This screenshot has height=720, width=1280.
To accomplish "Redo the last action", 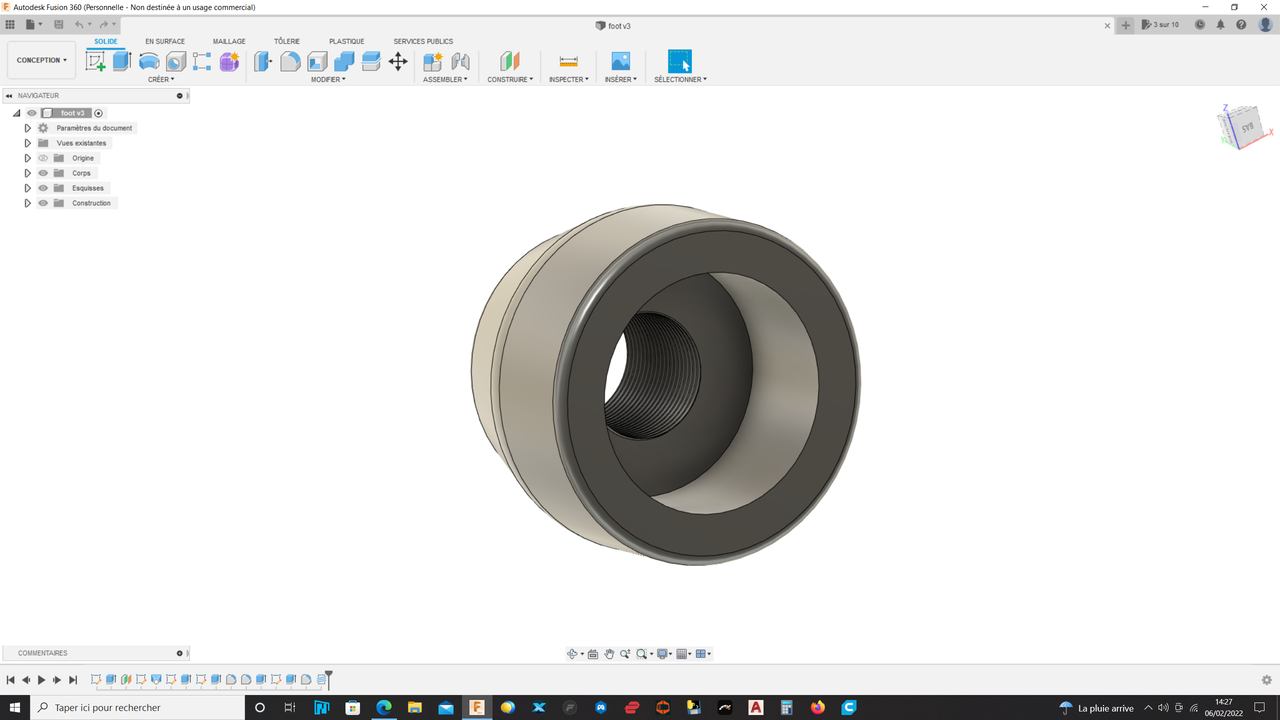I will point(103,24).
